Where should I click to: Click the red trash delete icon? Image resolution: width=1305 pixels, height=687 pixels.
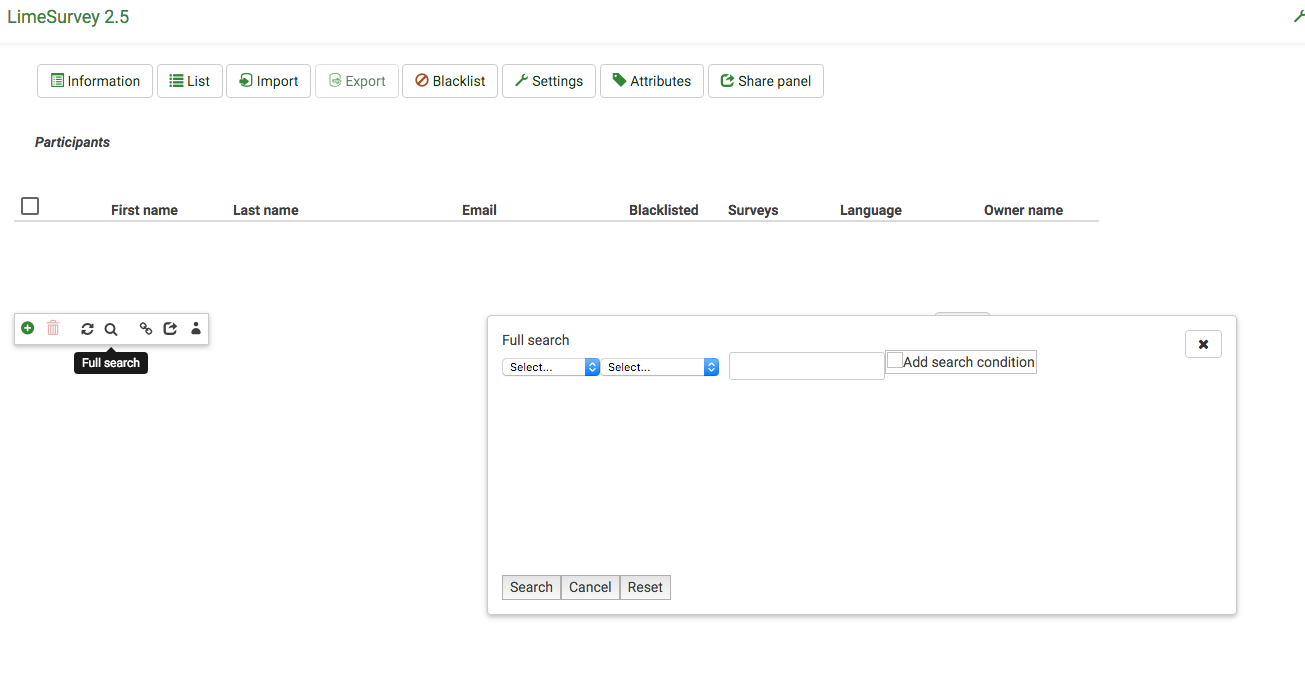click(x=54, y=328)
